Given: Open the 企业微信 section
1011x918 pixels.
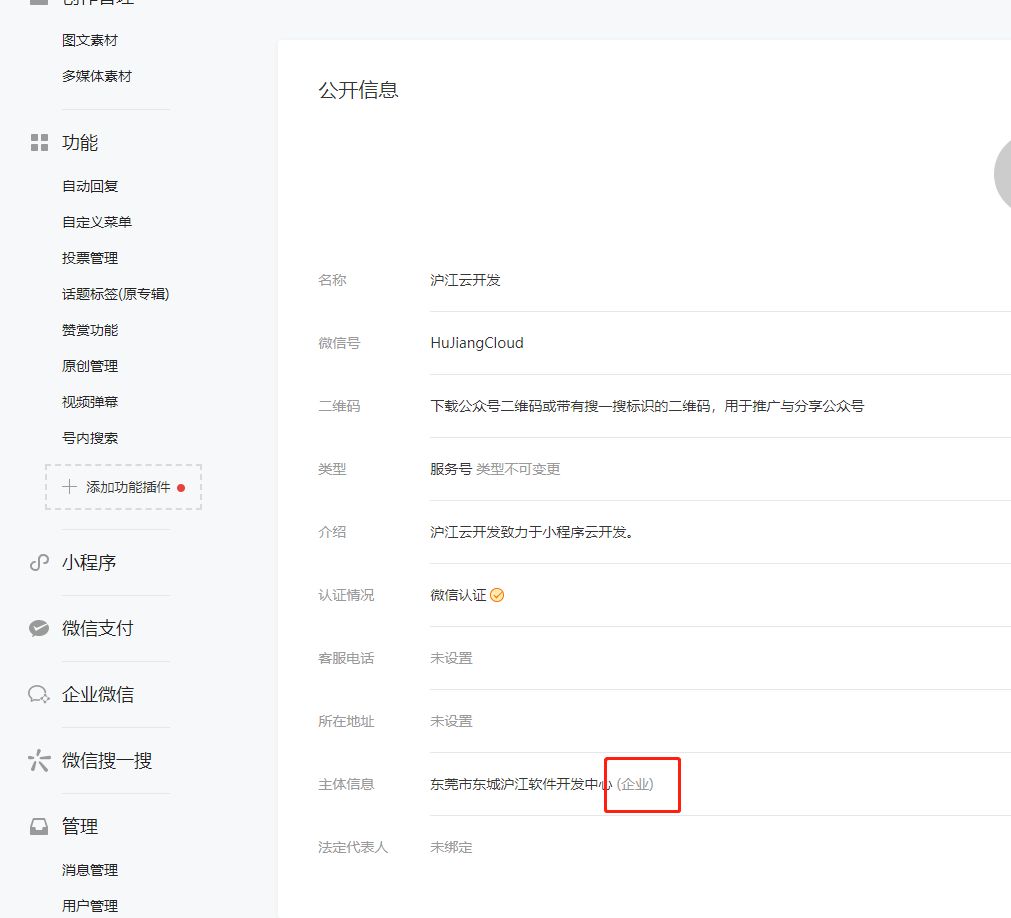Looking at the screenshot, I should (98, 694).
